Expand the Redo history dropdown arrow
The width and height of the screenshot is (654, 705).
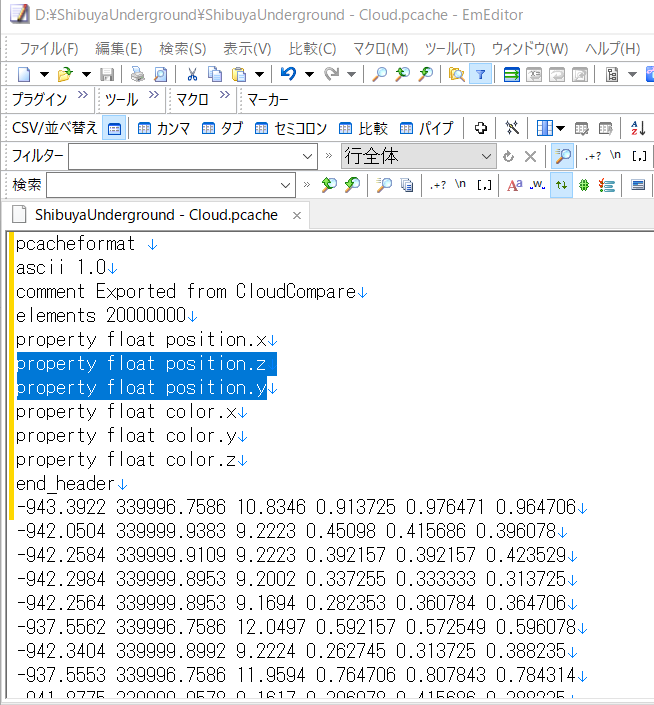pyautogui.click(x=351, y=74)
